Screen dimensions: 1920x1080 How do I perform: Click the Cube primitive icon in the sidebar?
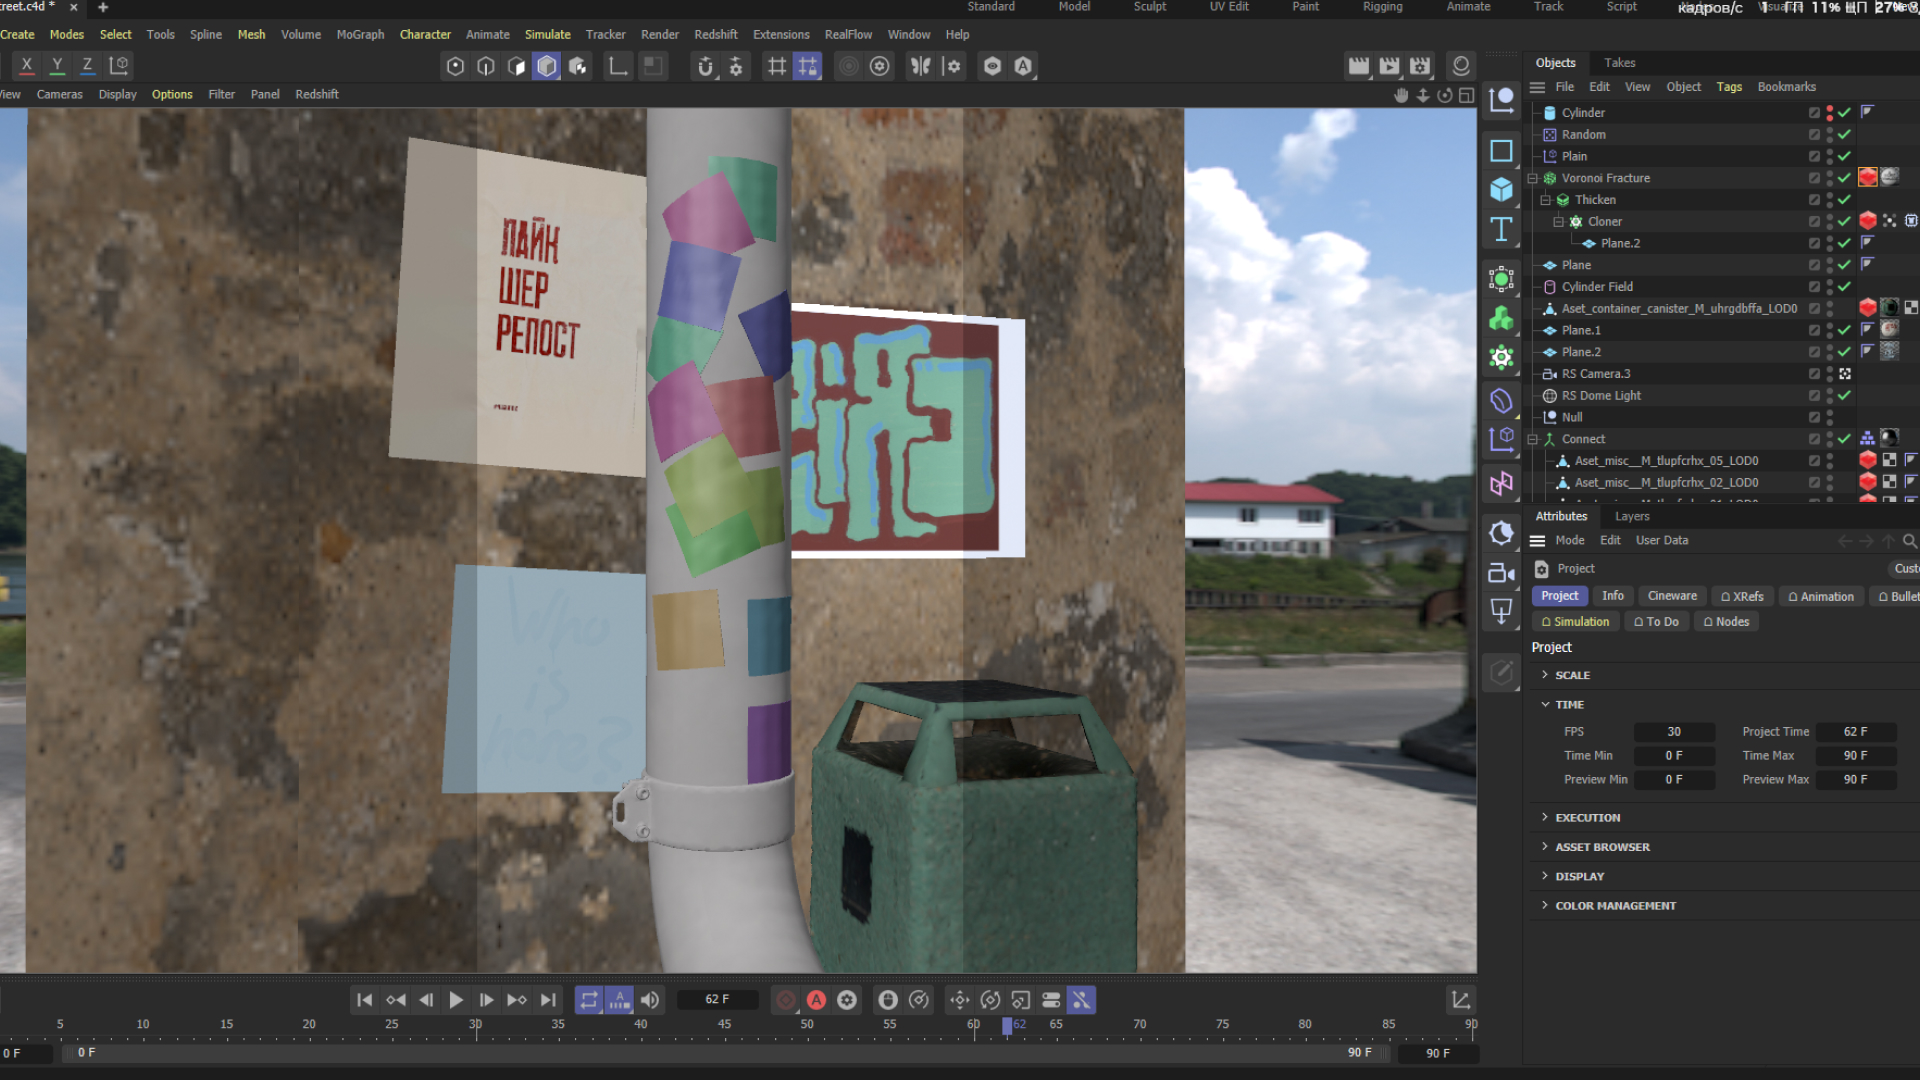(x=1501, y=189)
